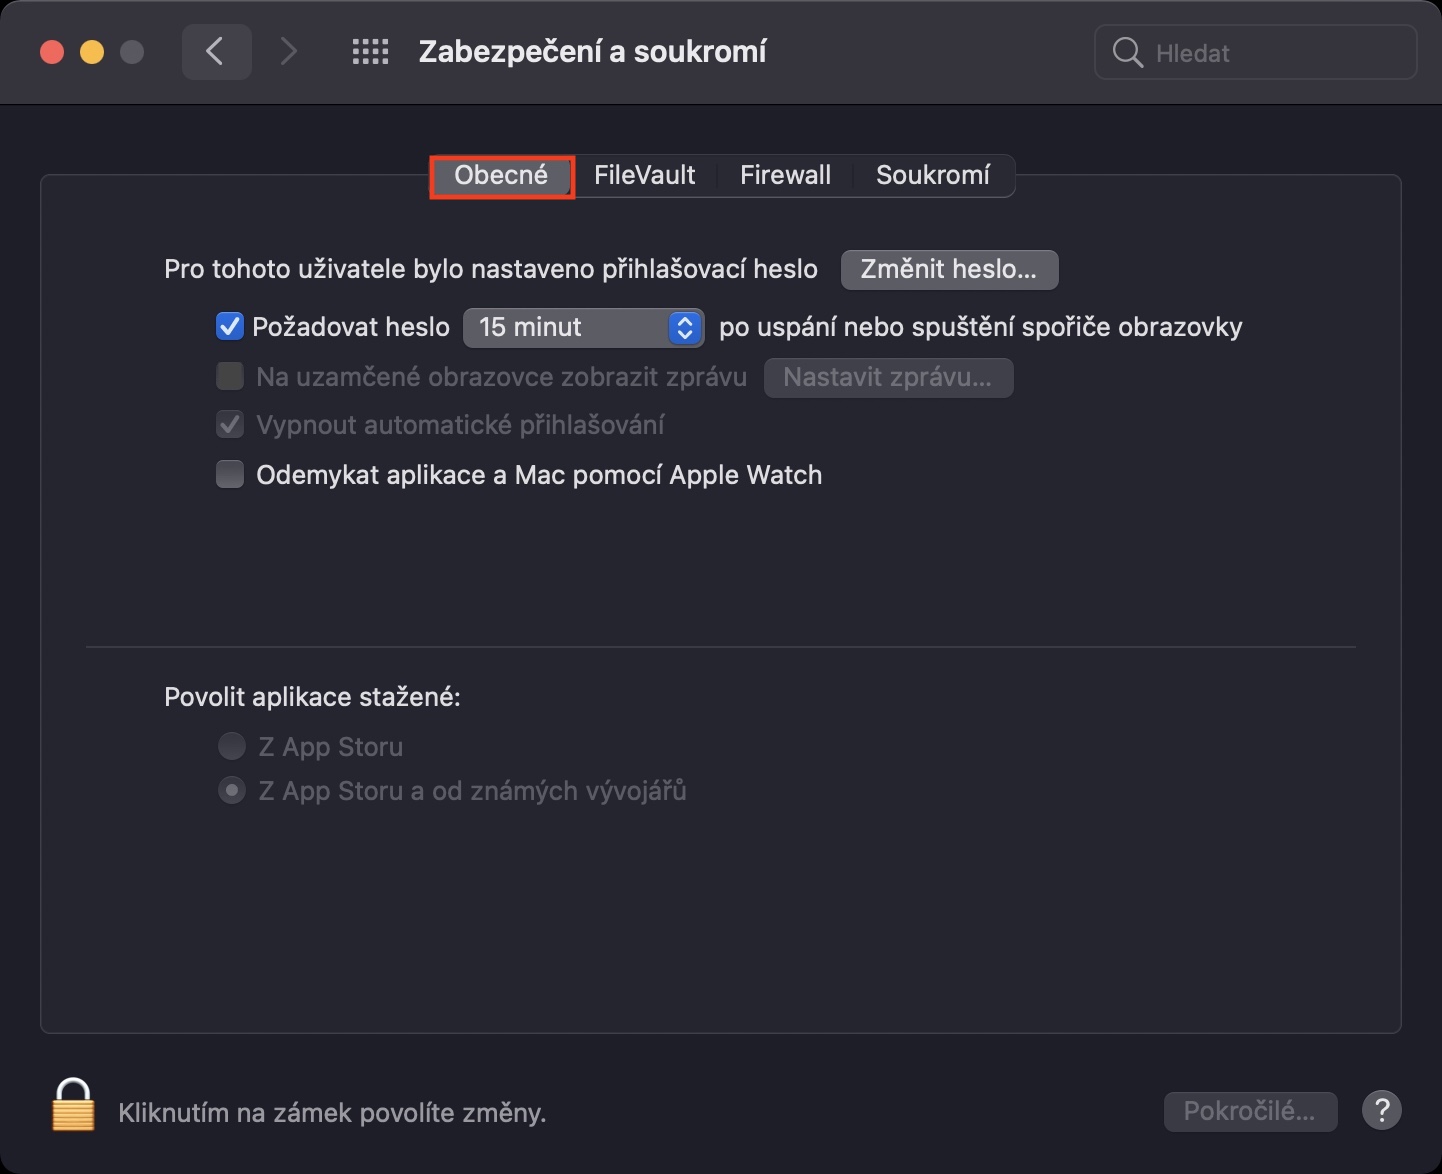This screenshot has height=1174, width=1442.
Task: Show all preferences via grid icon
Action: point(370,52)
